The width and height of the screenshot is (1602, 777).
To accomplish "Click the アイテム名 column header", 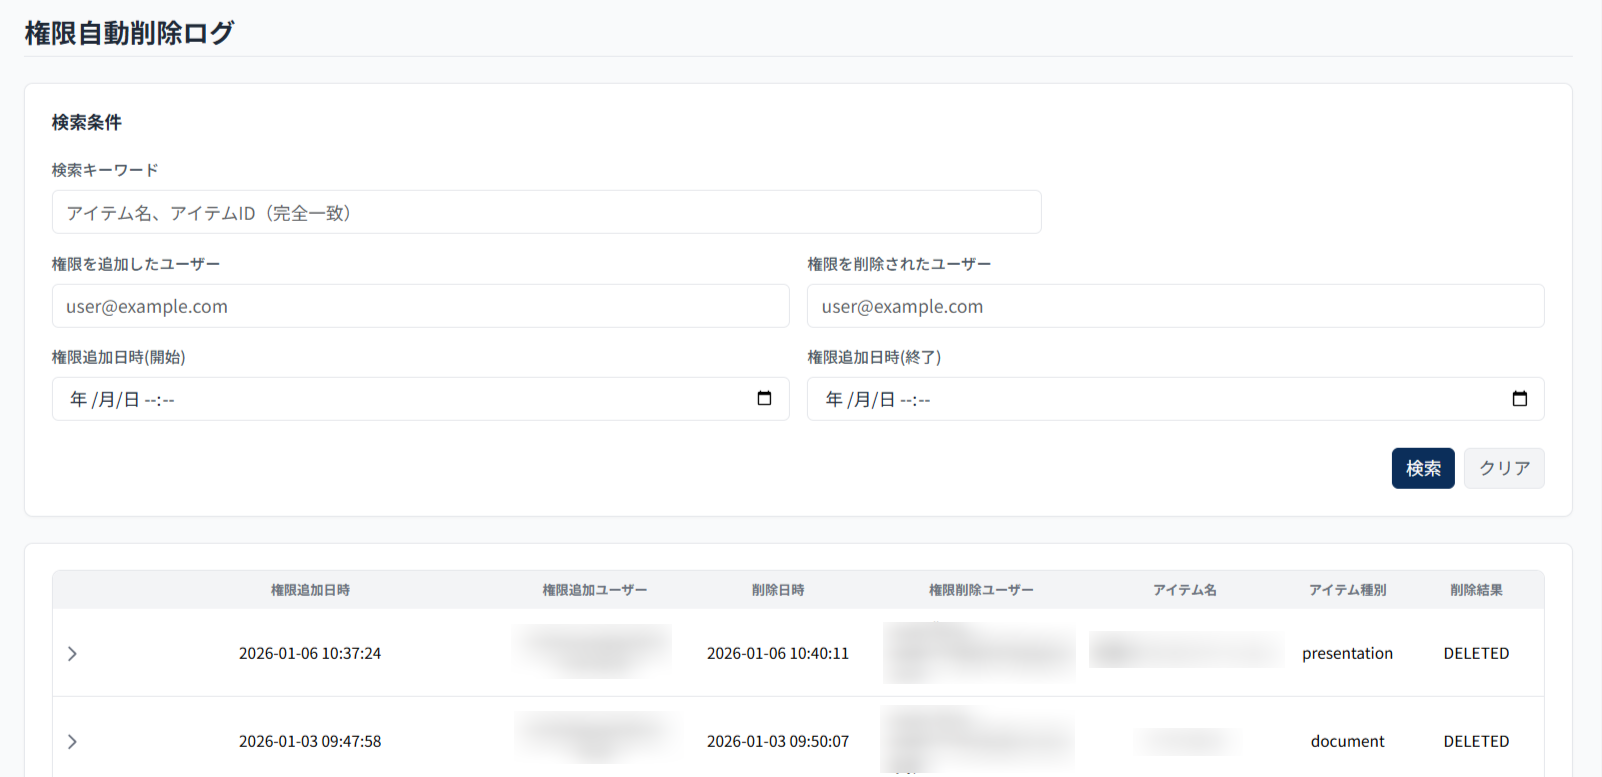I will (1185, 591).
